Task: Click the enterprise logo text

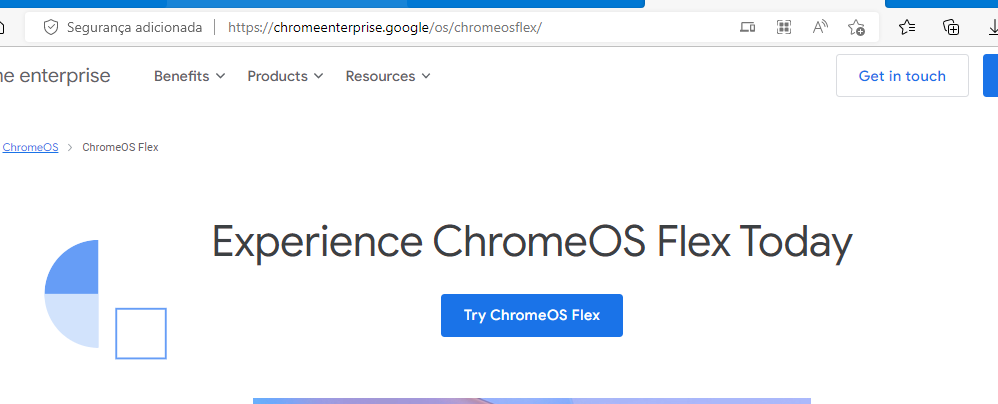Action: tap(55, 76)
